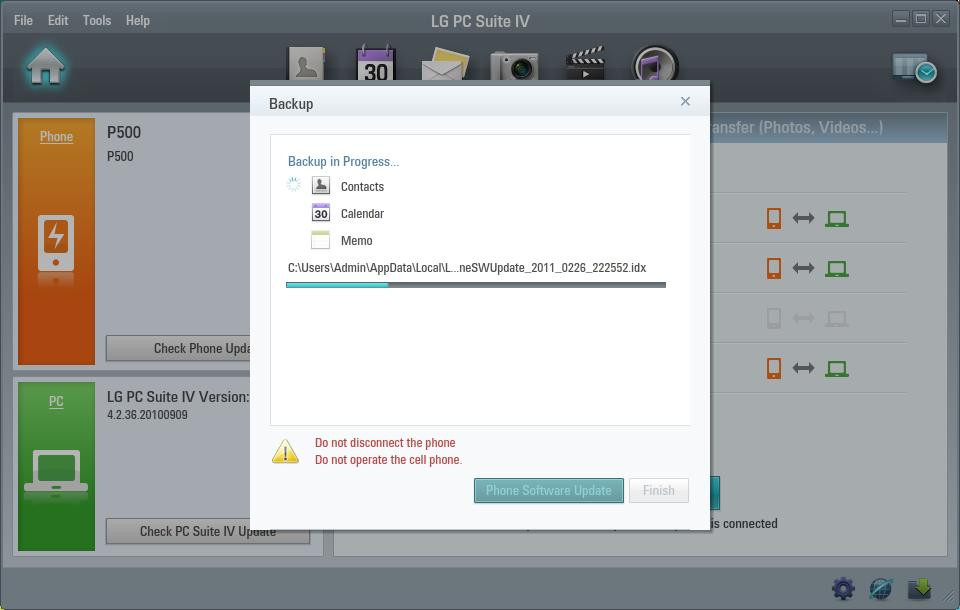This screenshot has height=610, width=960.
Task: Click the Phone link label
Action: pyautogui.click(x=56, y=137)
